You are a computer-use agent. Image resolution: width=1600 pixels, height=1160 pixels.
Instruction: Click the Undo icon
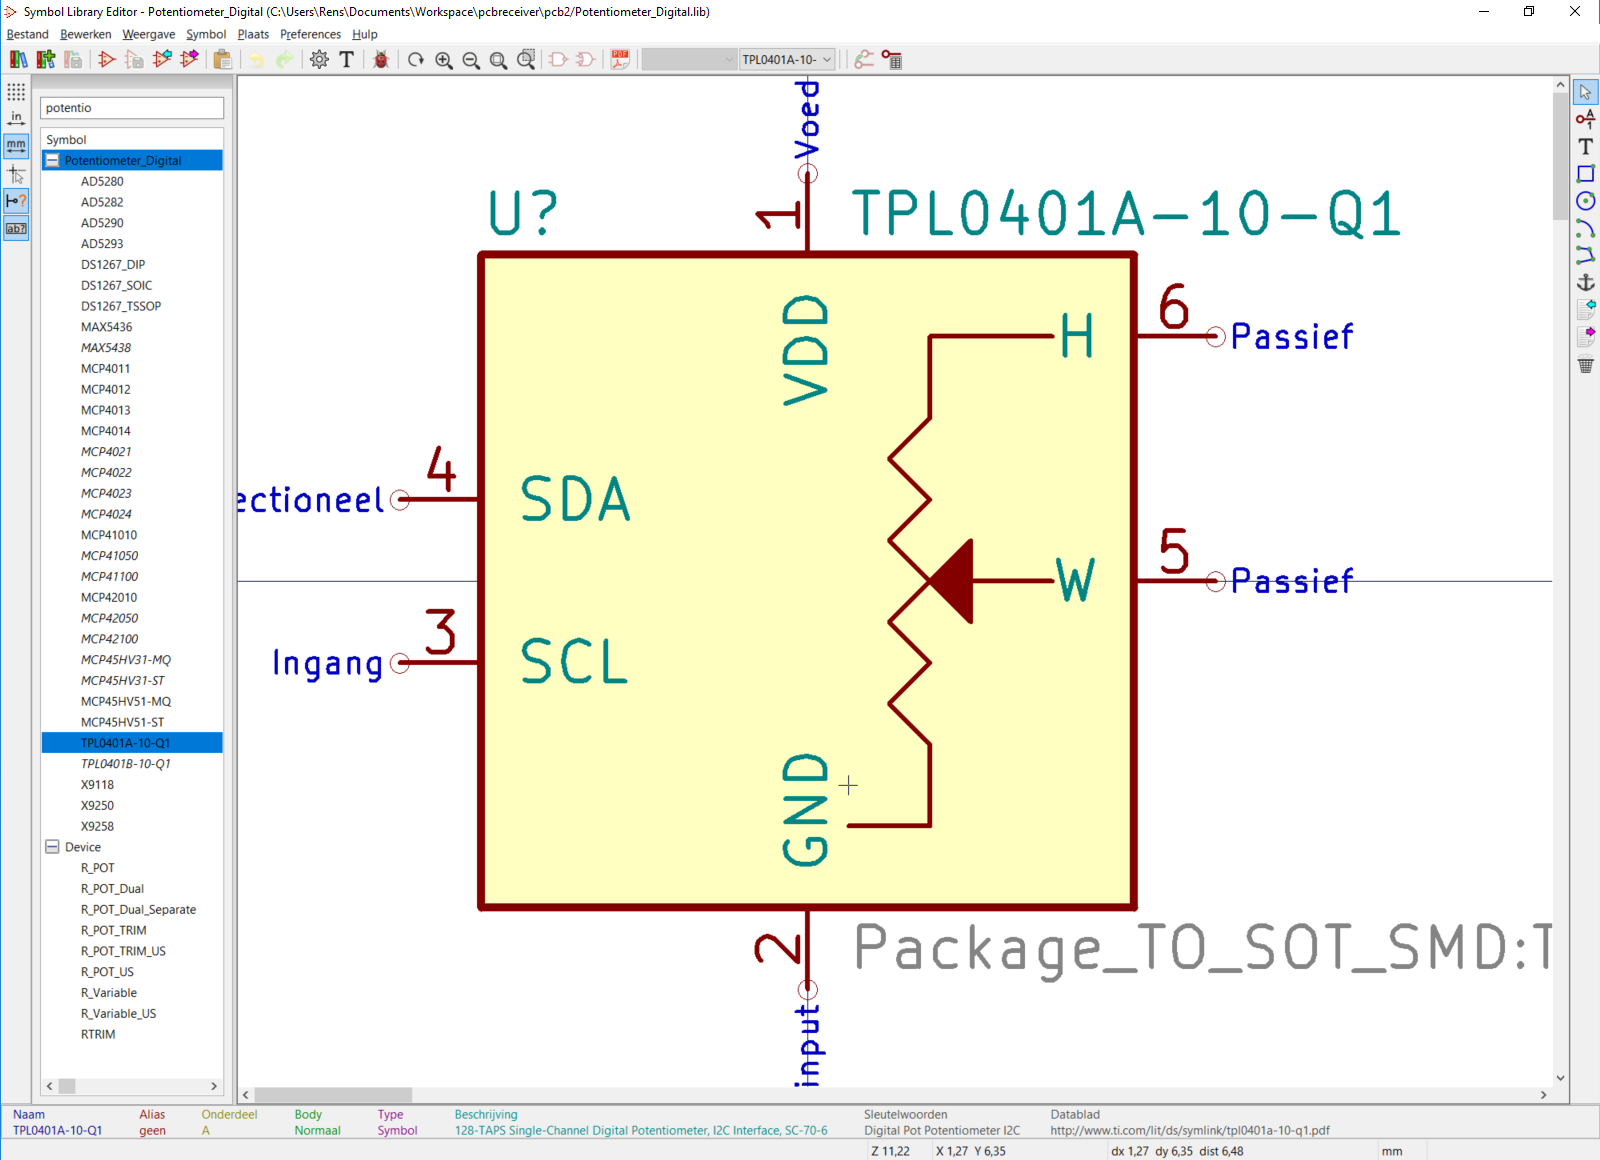pyautogui.click(x=258, y=59)
